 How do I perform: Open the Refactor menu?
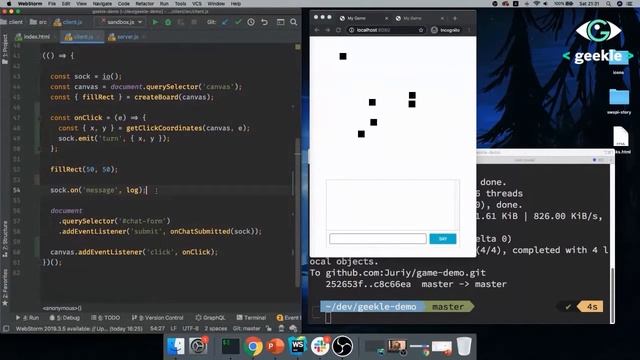[x=144, y=4]
